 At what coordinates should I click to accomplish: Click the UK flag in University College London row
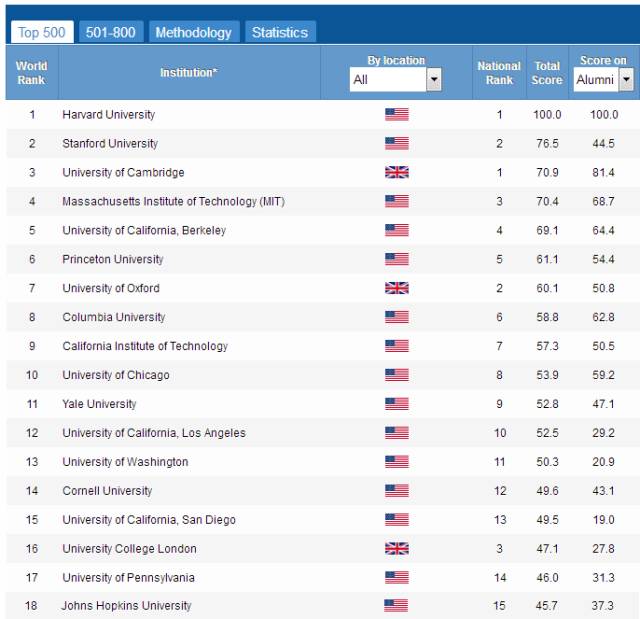[x=397, y=549]
